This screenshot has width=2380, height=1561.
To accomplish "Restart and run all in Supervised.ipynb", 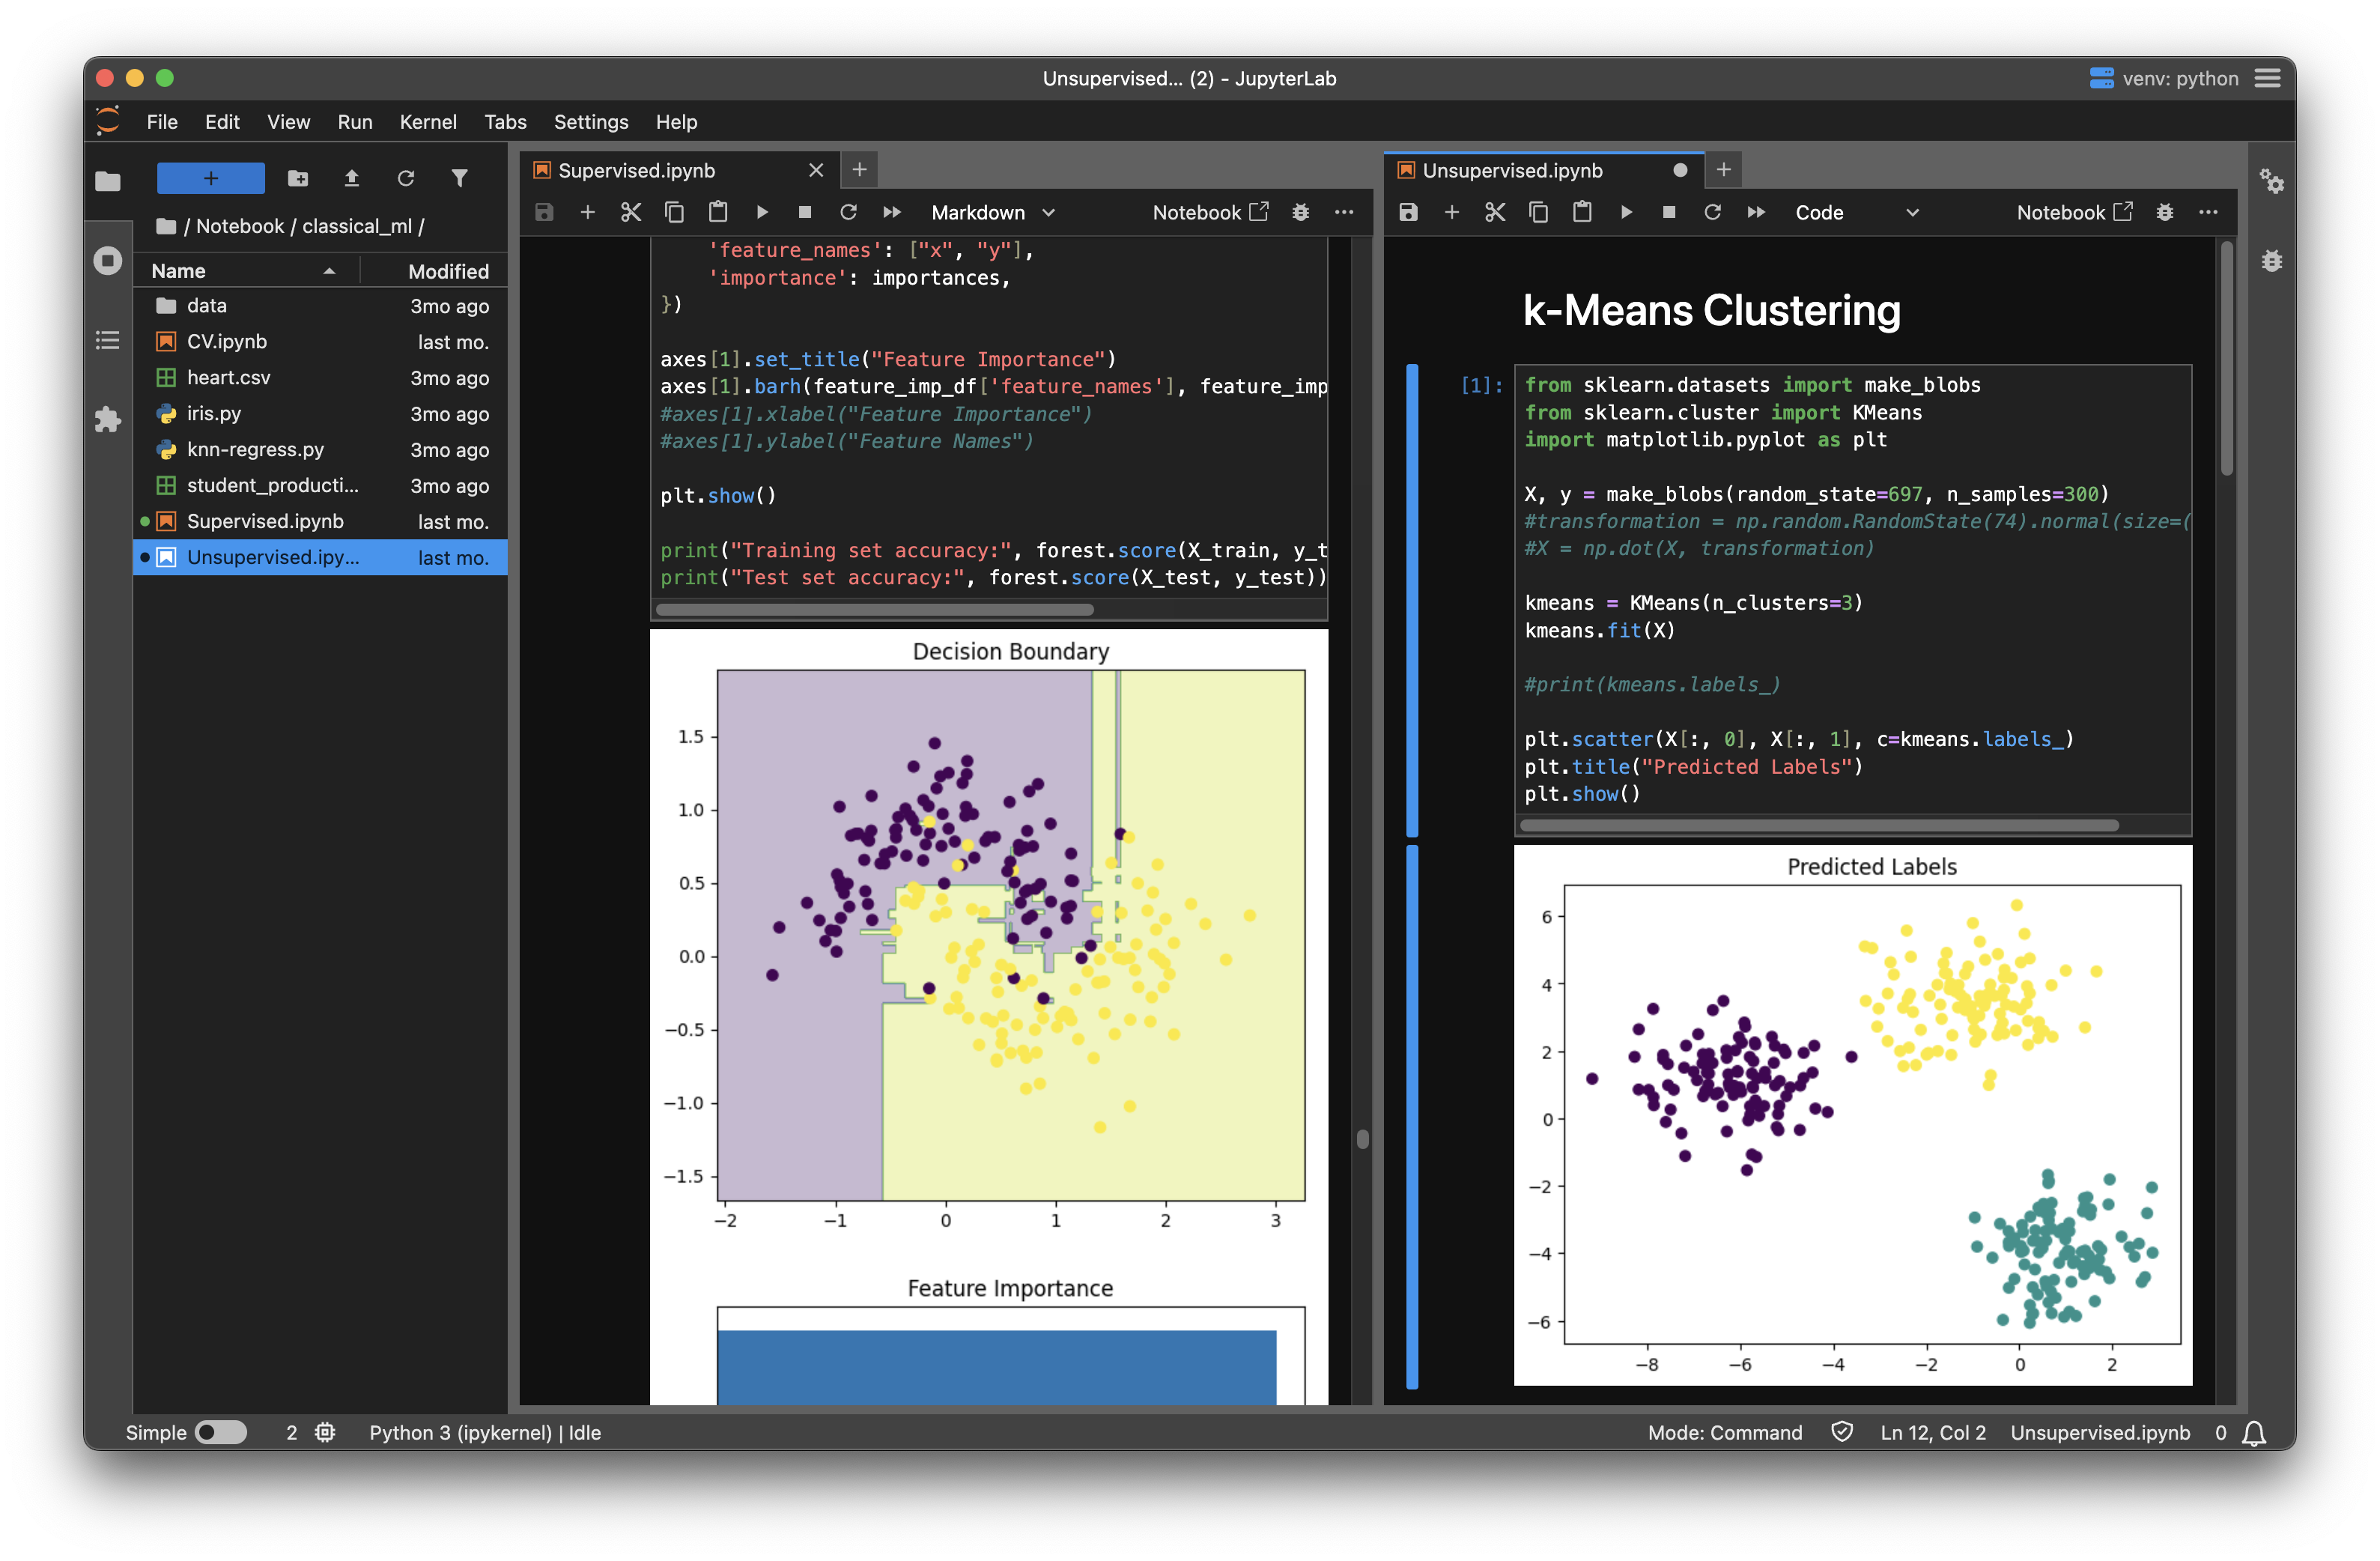I will 892,212.
